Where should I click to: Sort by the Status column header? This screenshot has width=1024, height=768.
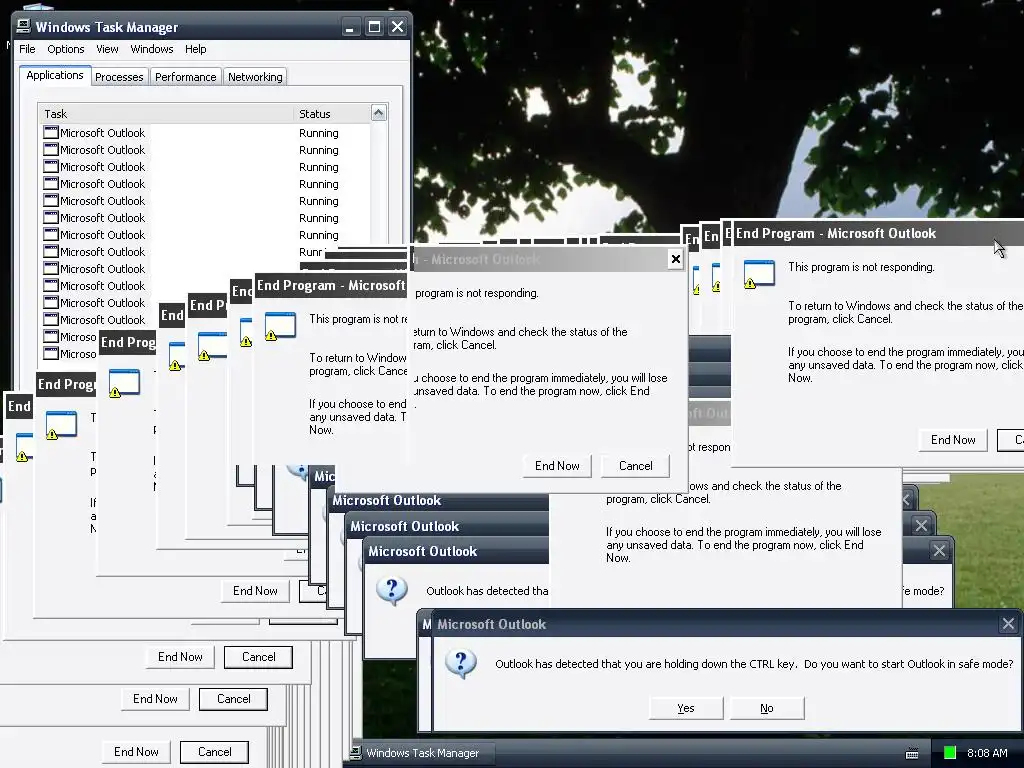[x=332, y=114]
